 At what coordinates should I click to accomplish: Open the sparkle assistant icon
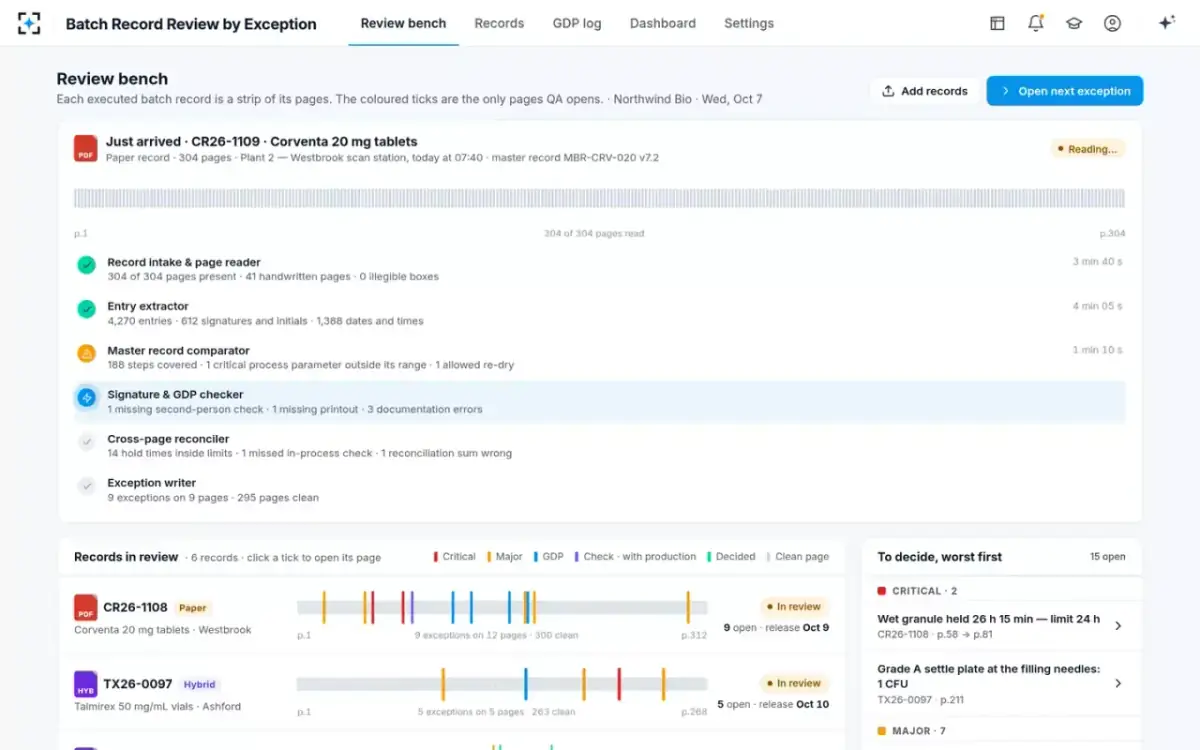pyautogui.click(x=1166, y=23)
